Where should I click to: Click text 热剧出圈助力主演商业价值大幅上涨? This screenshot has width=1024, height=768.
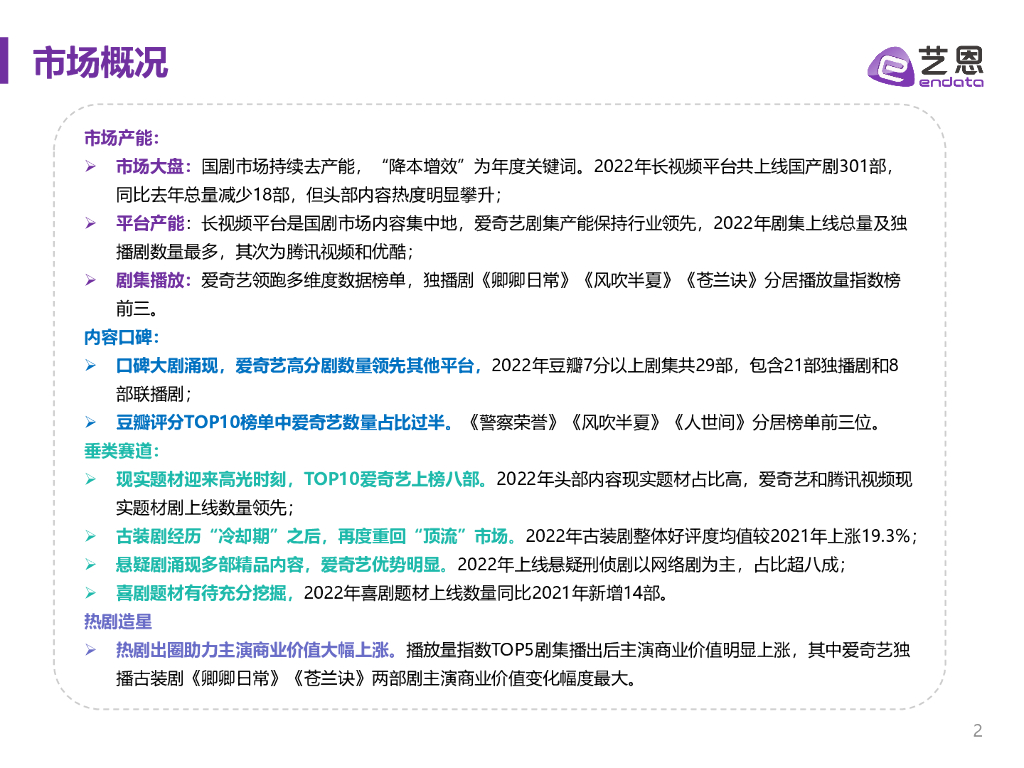coord(251,650)
